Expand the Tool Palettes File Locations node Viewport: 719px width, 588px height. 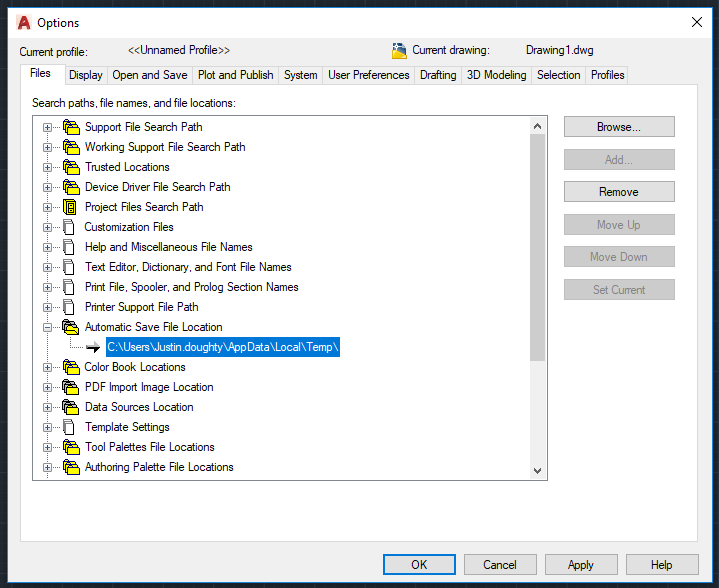click(47, 447)
